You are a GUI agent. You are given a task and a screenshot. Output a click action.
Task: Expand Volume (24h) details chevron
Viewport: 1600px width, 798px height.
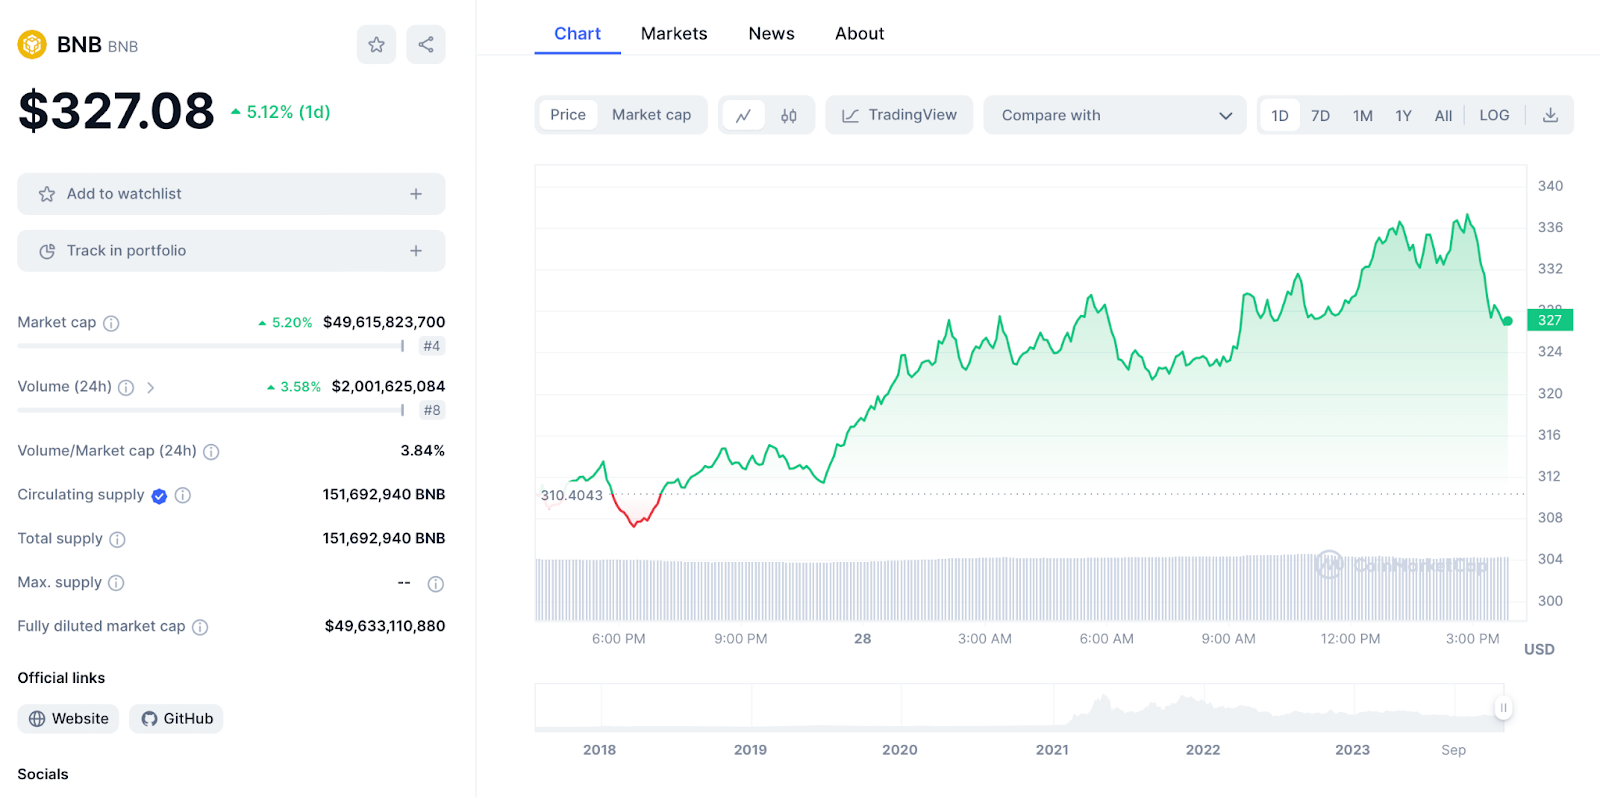pyautogui.click(x=150, y=387)
